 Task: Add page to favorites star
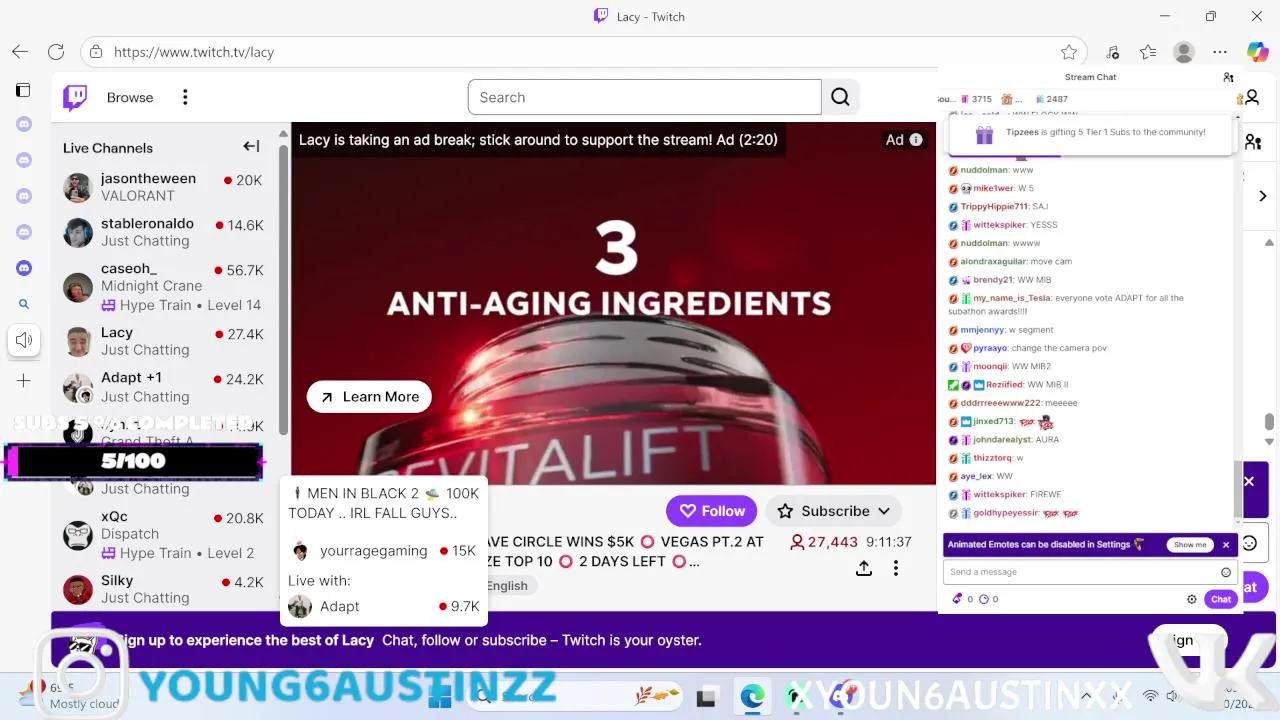point(1069,52)
